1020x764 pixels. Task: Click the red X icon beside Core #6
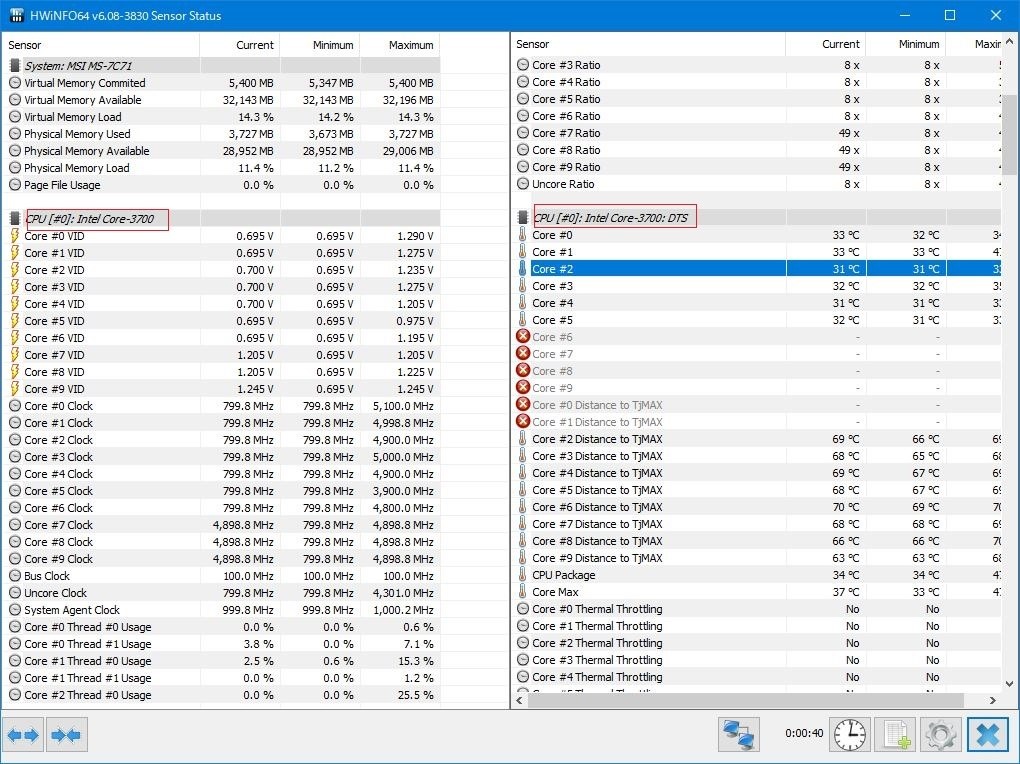(523, 336)
